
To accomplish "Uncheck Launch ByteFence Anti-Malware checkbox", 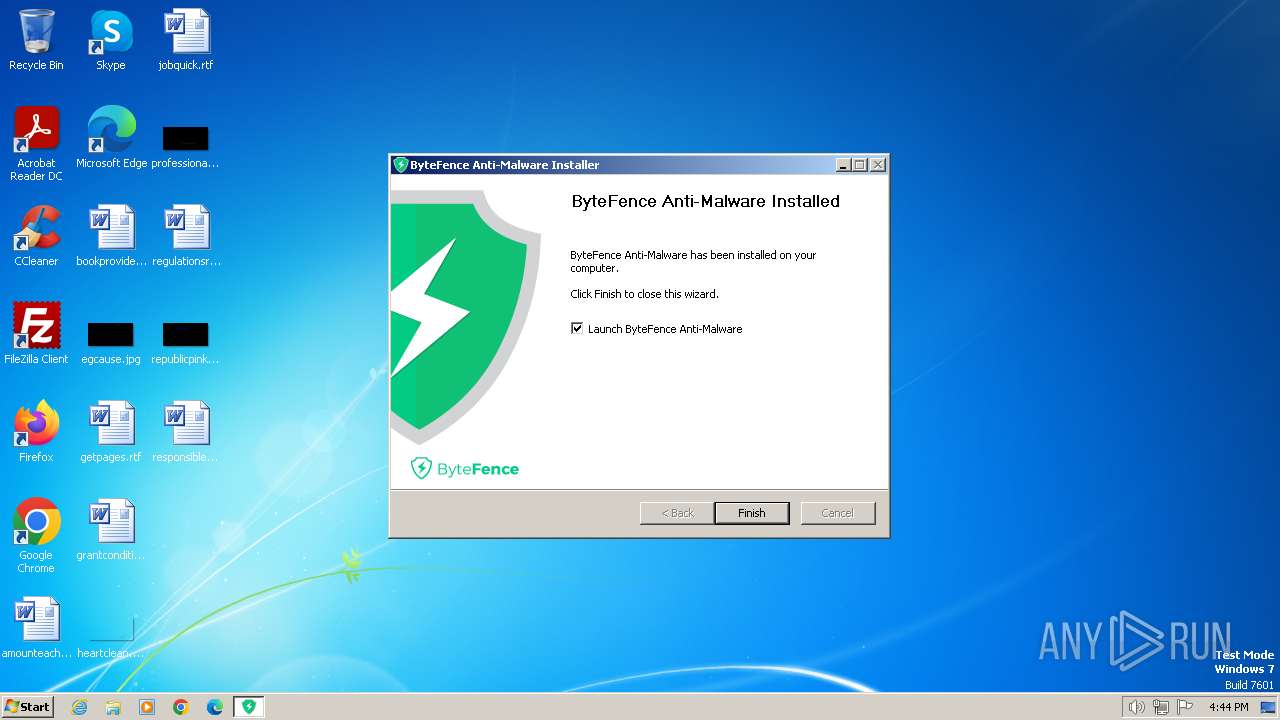I will [x=577, y=328].
